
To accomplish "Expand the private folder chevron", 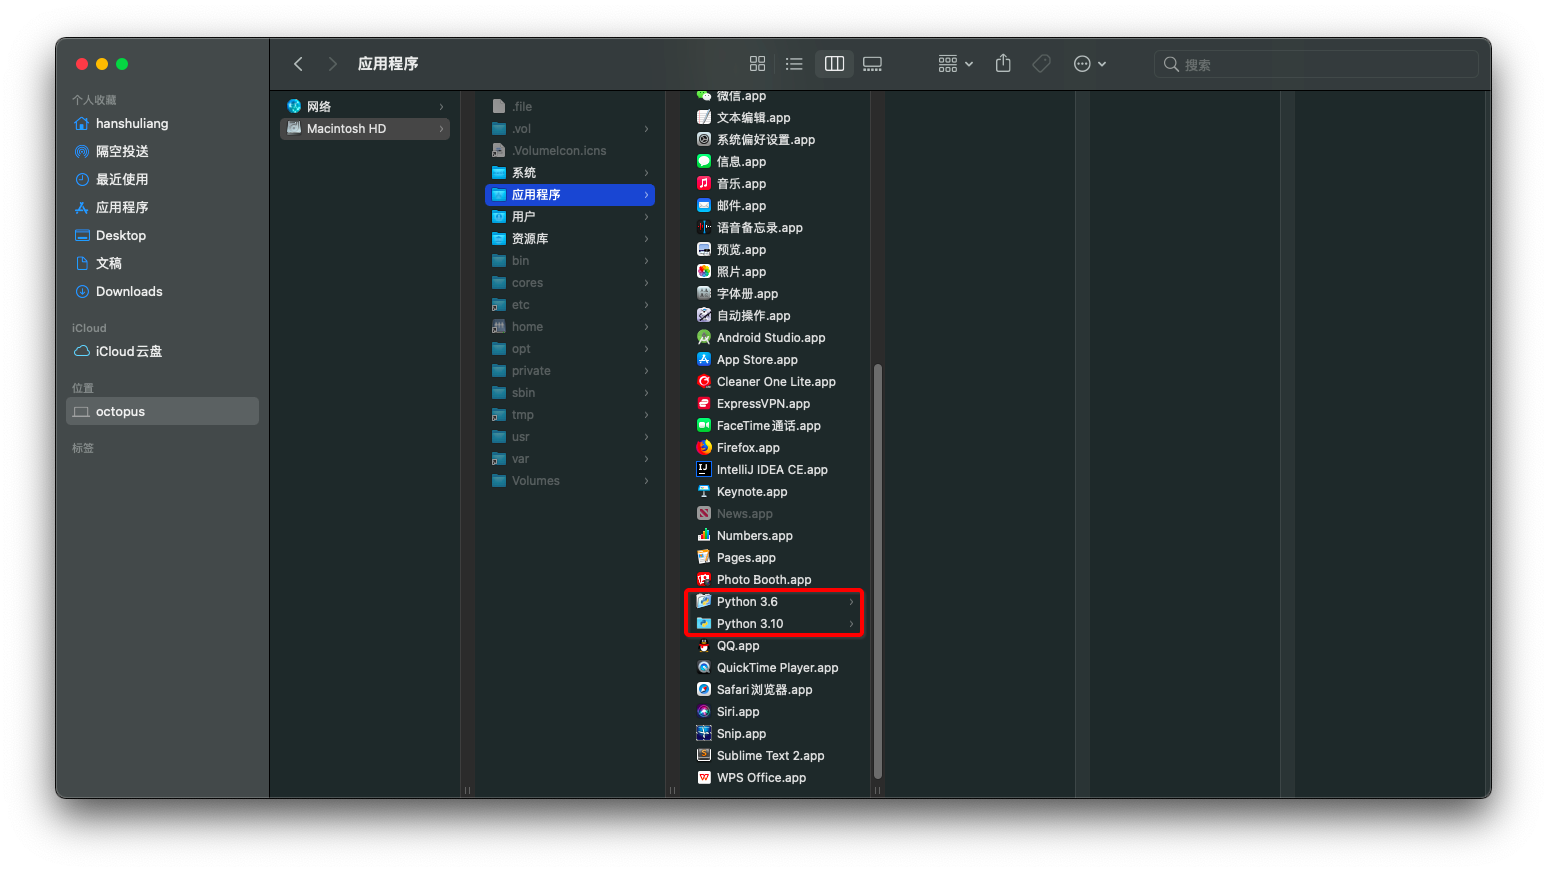I will (x=646, y=371).
